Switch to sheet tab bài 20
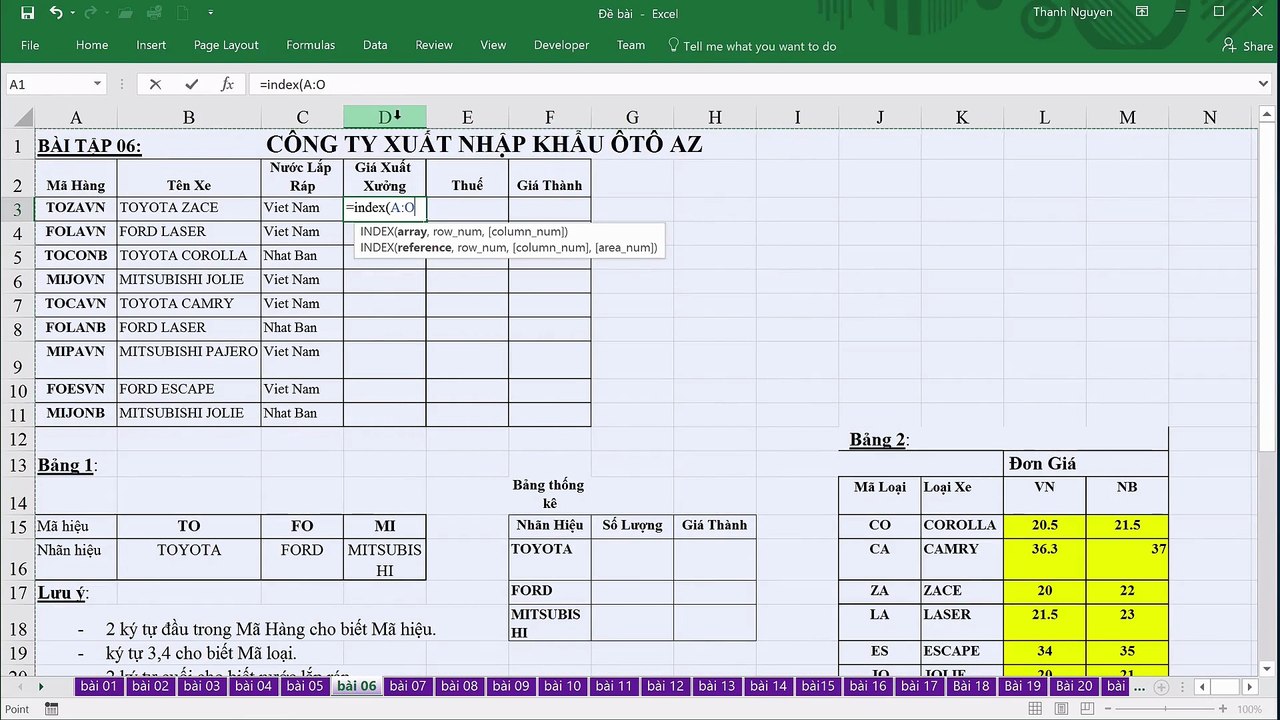The height and width of the screenshot is (720, 1280). (1074, 686)
